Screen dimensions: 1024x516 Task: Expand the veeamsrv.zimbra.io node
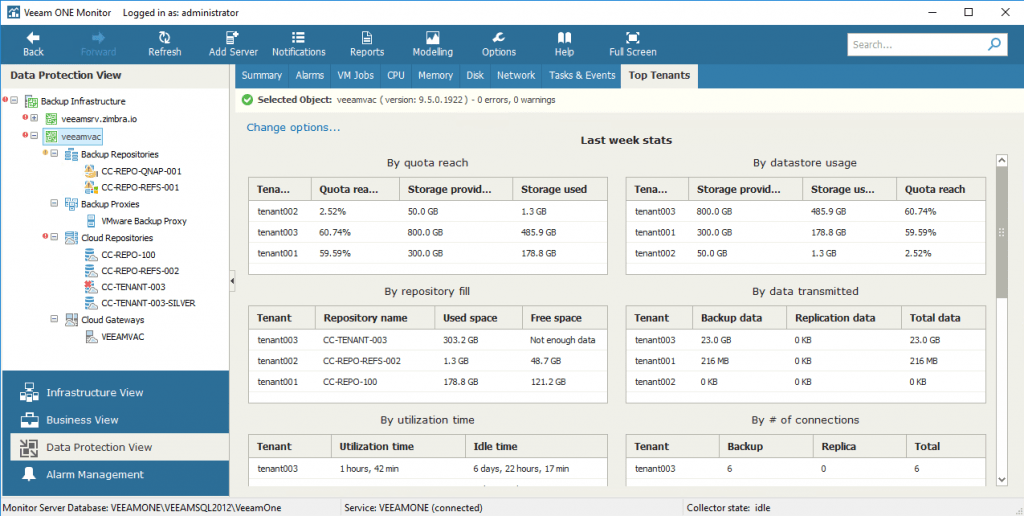[x=35, y=119]
